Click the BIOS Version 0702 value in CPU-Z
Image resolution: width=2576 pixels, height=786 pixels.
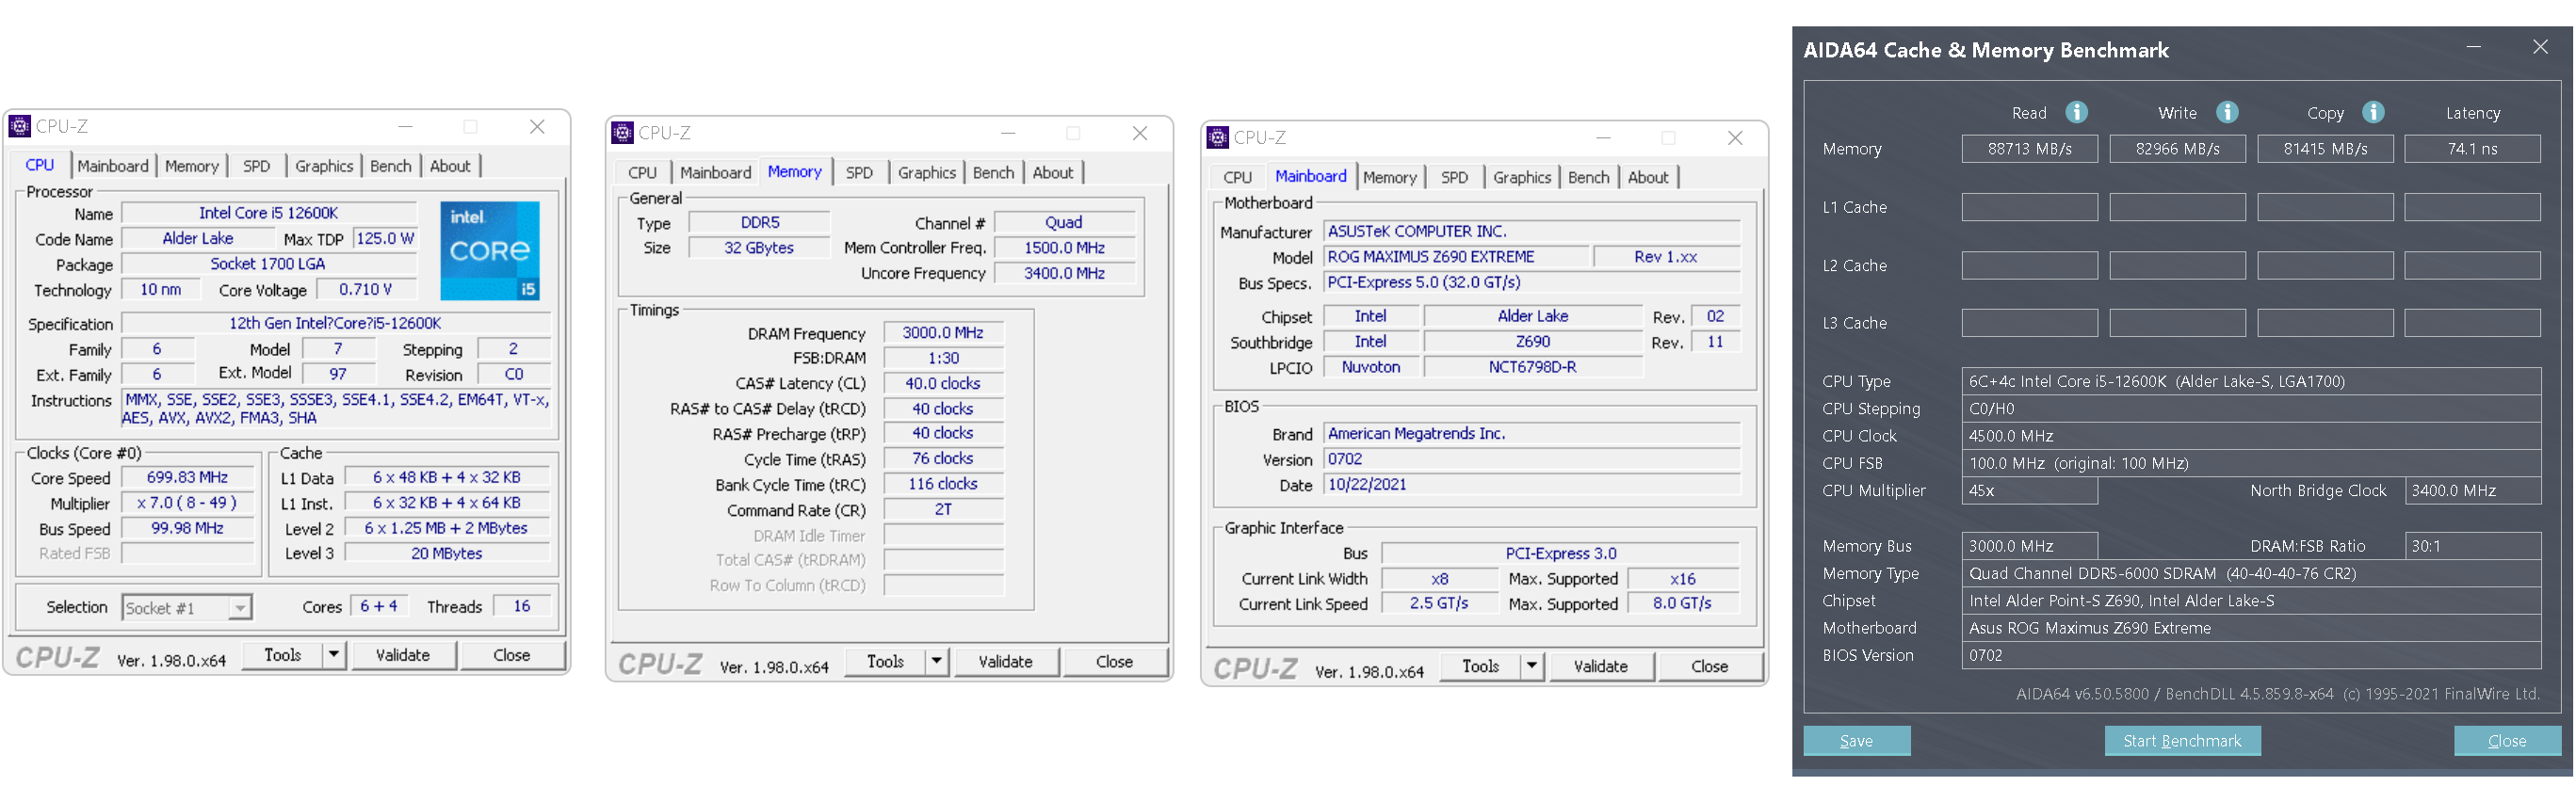point(1531,459)
